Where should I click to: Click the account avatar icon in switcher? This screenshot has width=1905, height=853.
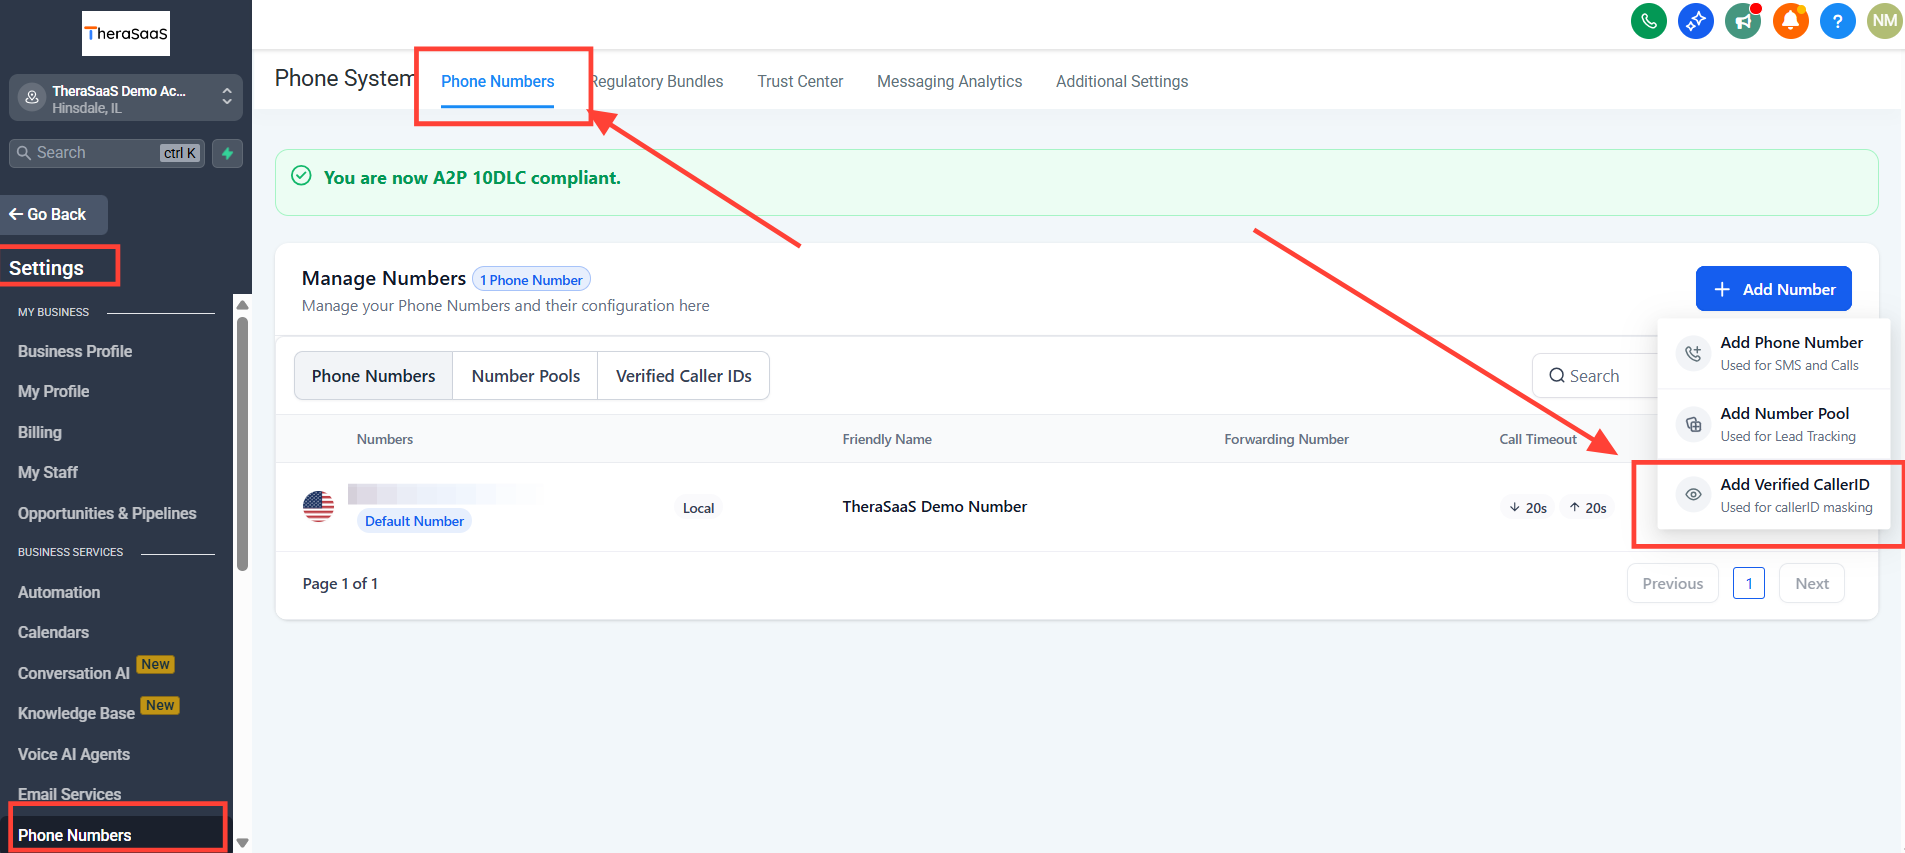(32, 97)
